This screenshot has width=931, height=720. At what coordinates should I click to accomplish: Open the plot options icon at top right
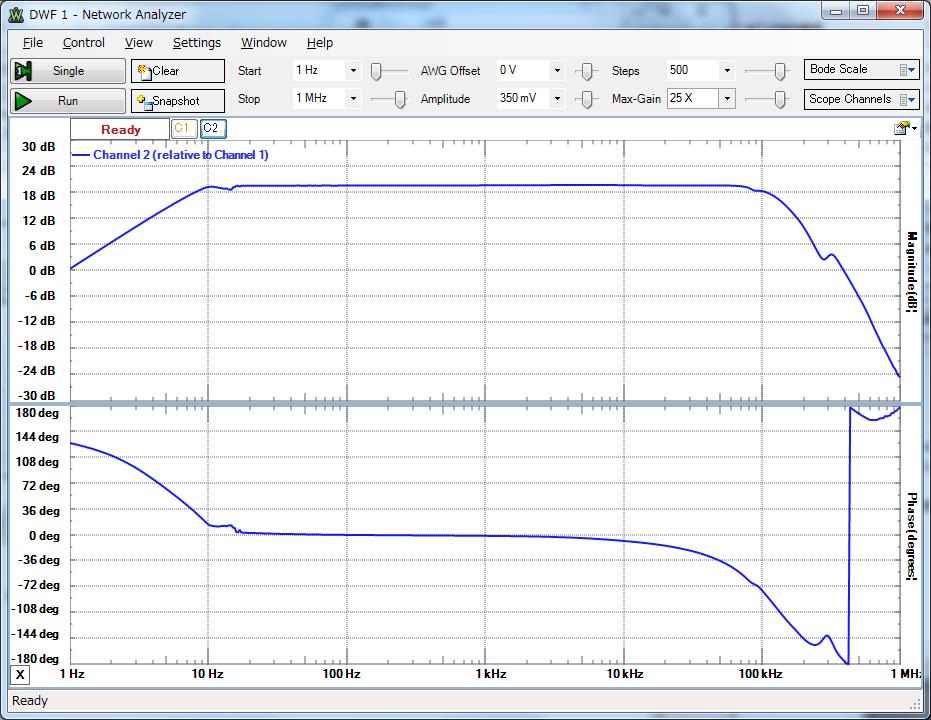903,128
